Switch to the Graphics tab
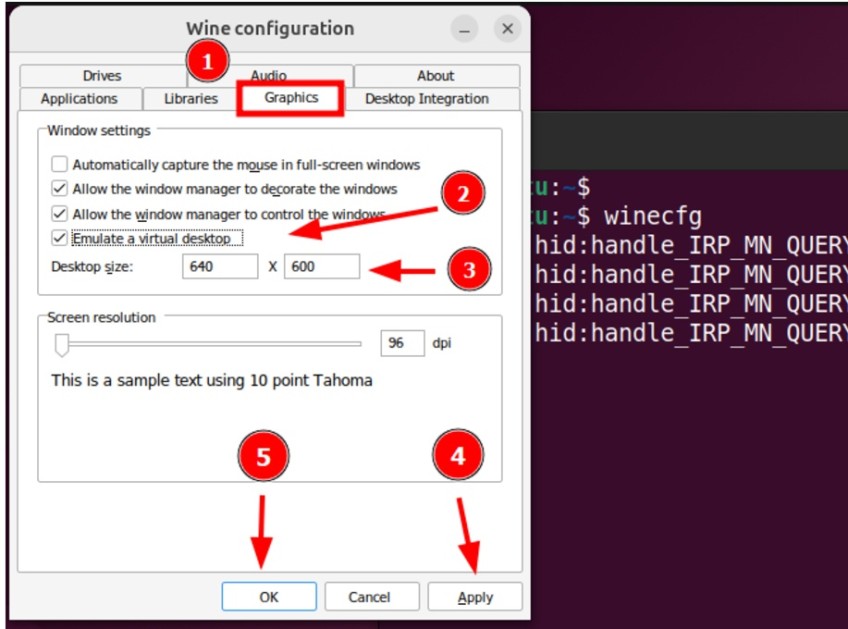The height and width of the screenshot is (629, 848). coord(291,98)
